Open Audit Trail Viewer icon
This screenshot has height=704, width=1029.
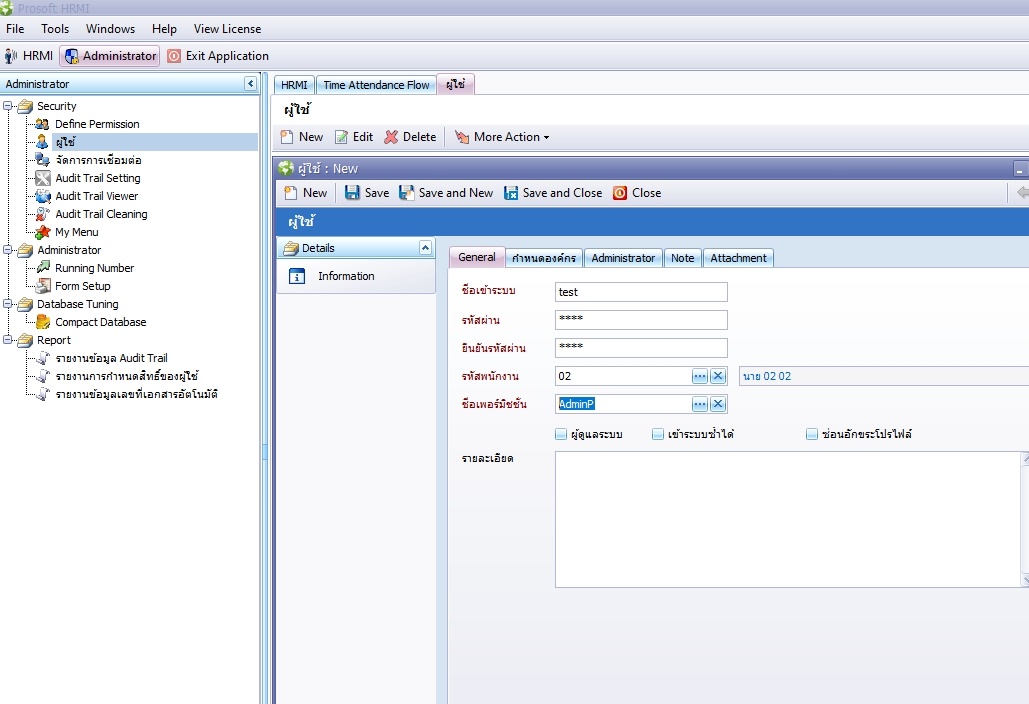43,196
